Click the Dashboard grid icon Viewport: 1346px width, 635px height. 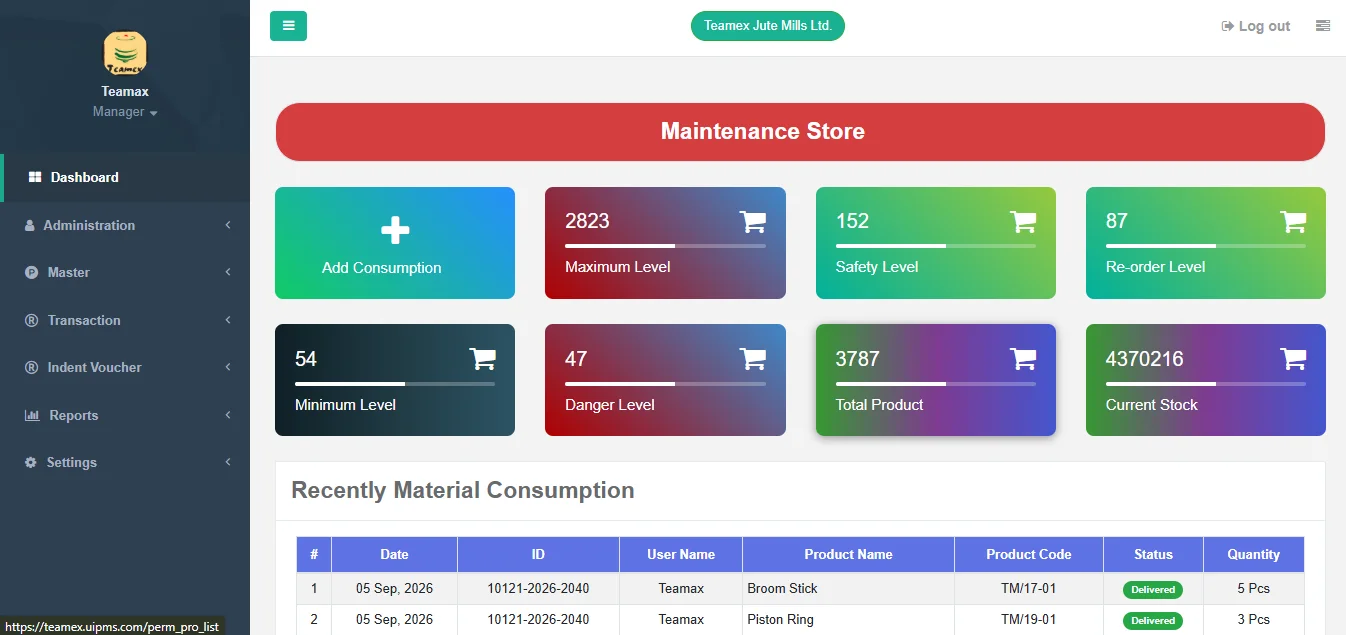coord(35,177)
